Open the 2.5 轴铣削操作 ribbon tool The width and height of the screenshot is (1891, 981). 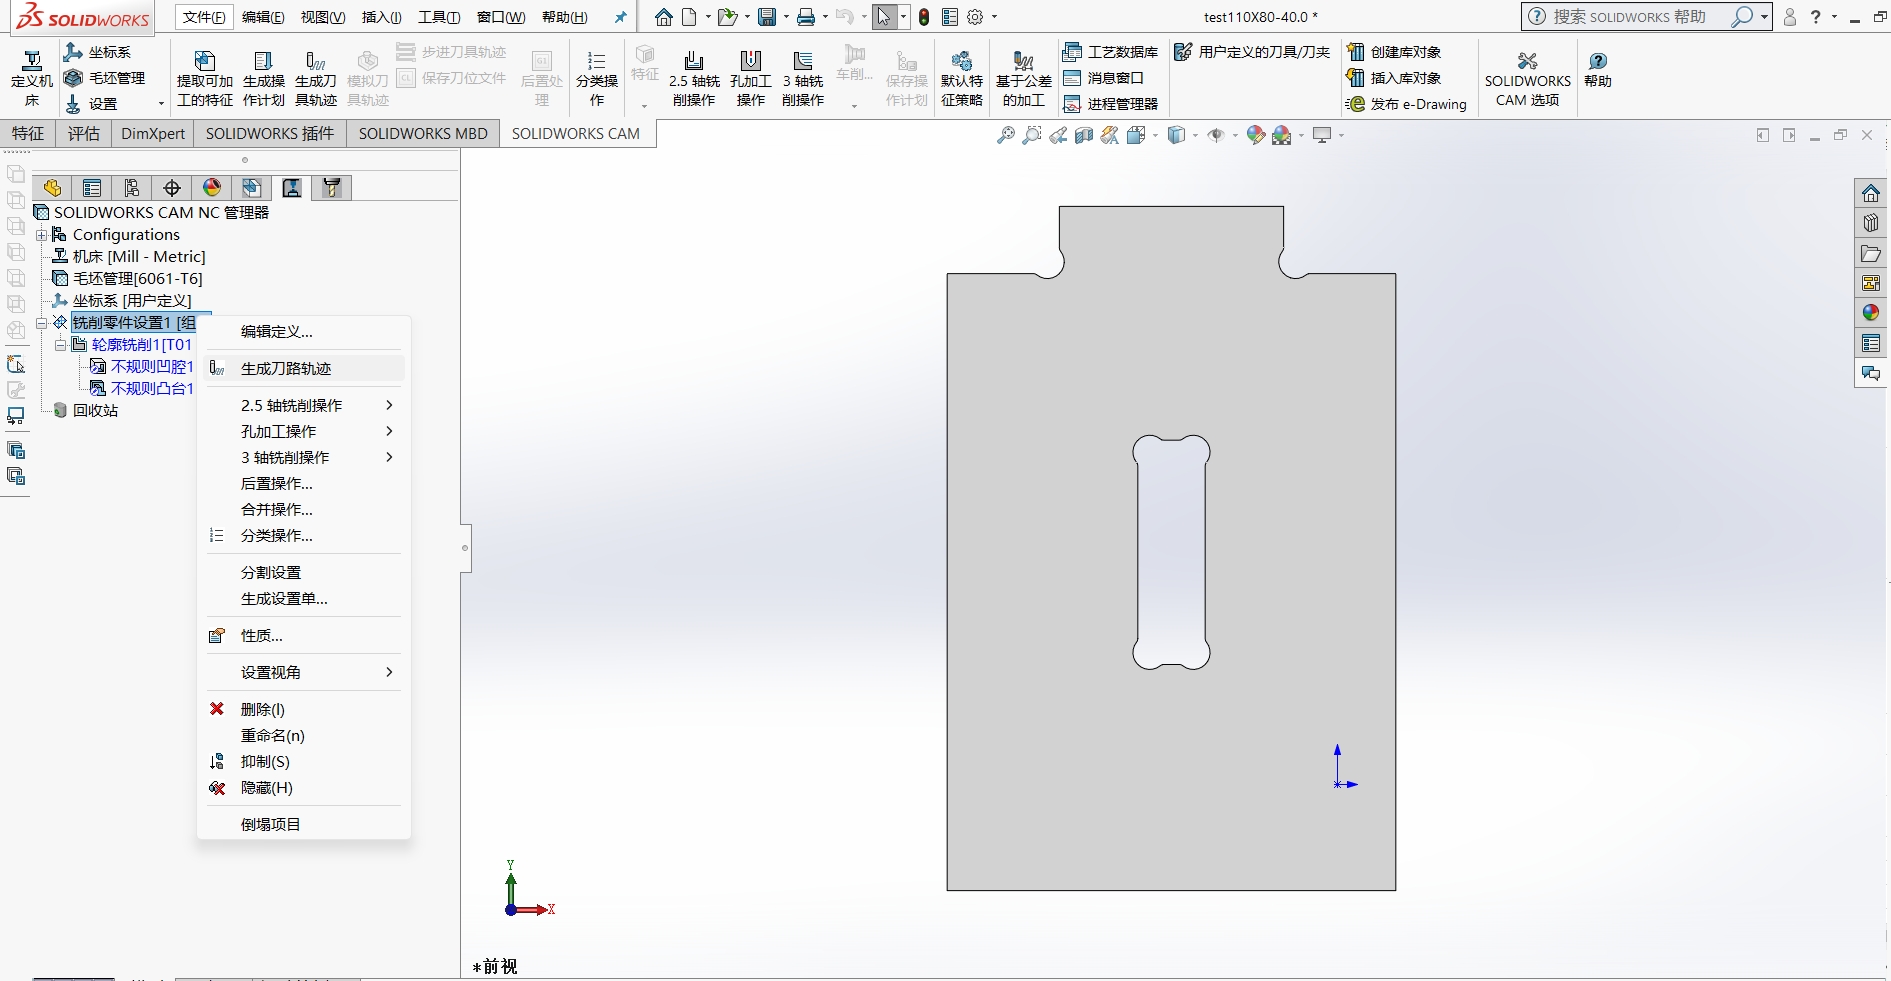coord(694,78)
